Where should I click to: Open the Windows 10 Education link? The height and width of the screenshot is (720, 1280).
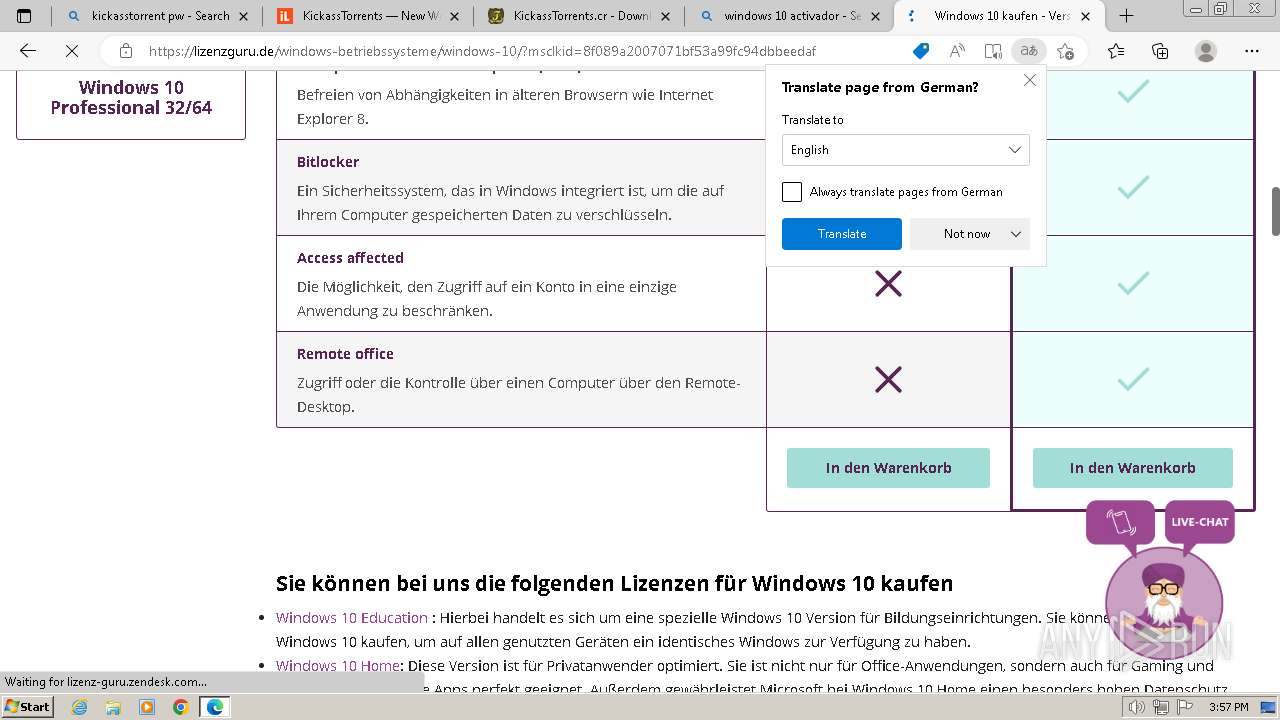(352, 618)
